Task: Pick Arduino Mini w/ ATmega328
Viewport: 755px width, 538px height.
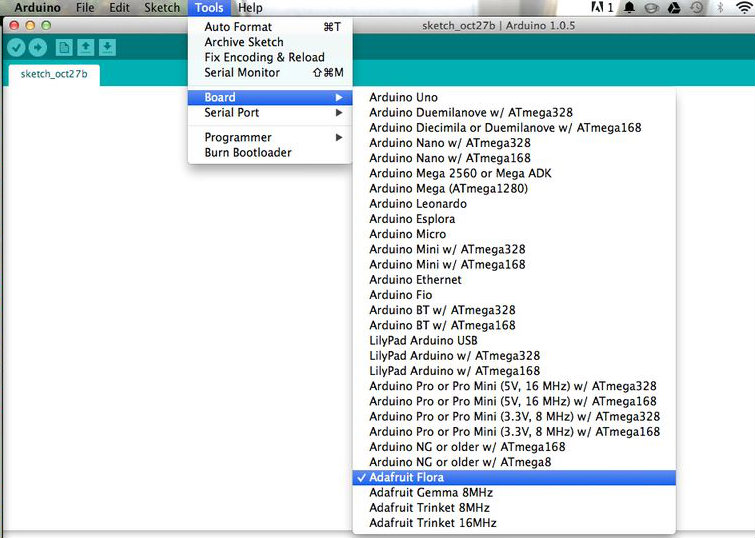Action: pos(514,249)
